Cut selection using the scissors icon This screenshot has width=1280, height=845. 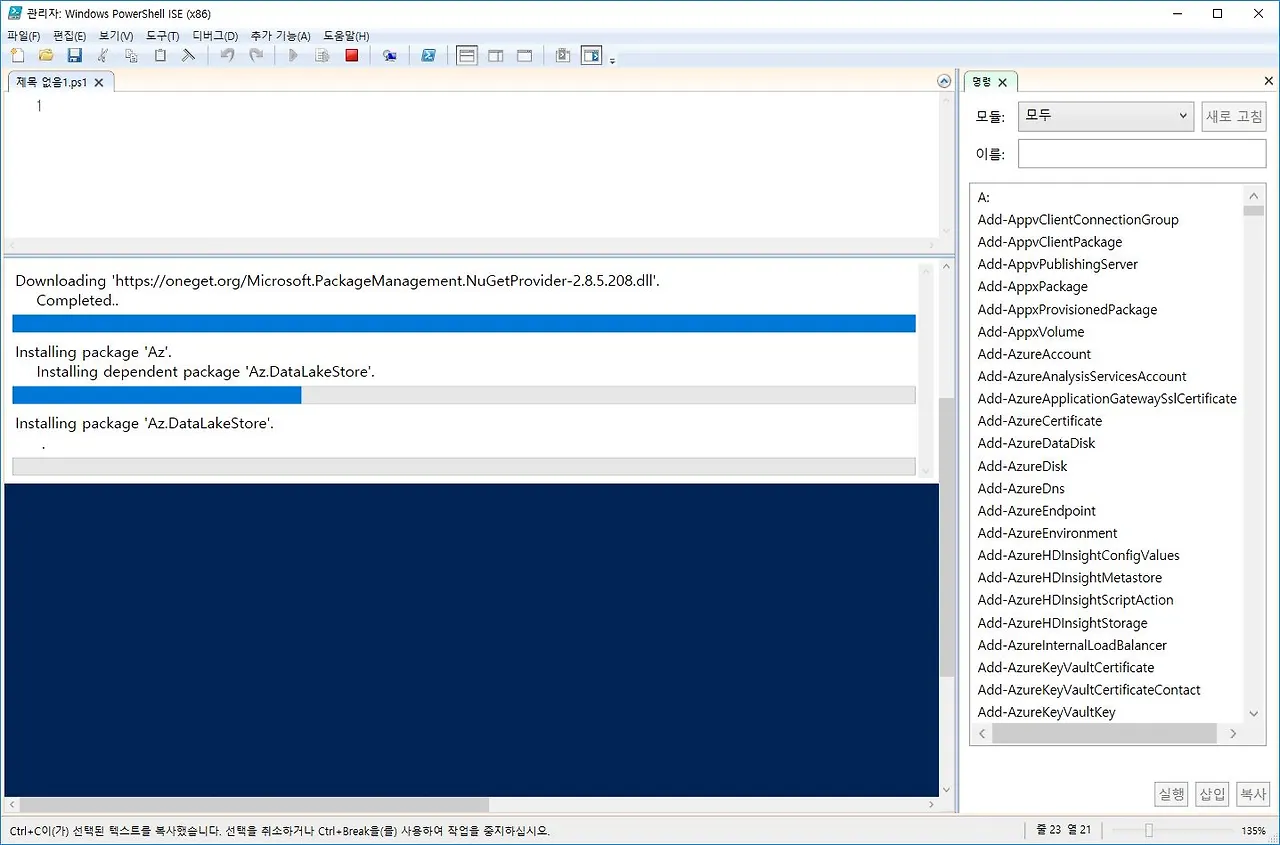click(x=102, y=56)
